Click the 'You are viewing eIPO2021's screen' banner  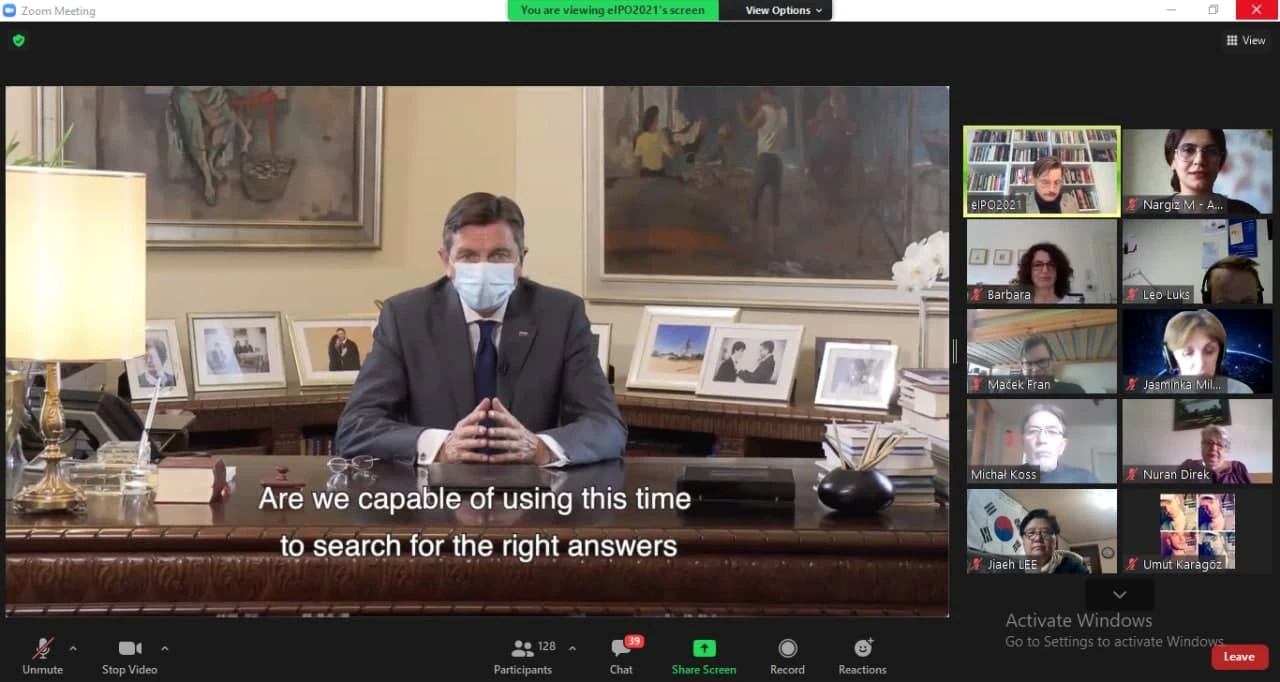pyautogui.click(x=612, y=10)
